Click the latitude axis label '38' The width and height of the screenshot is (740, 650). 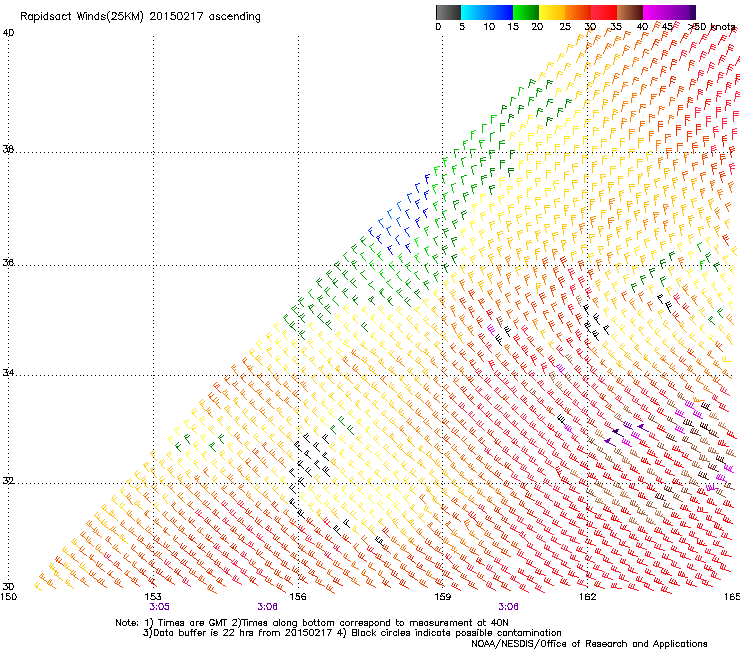pos(8,149)
